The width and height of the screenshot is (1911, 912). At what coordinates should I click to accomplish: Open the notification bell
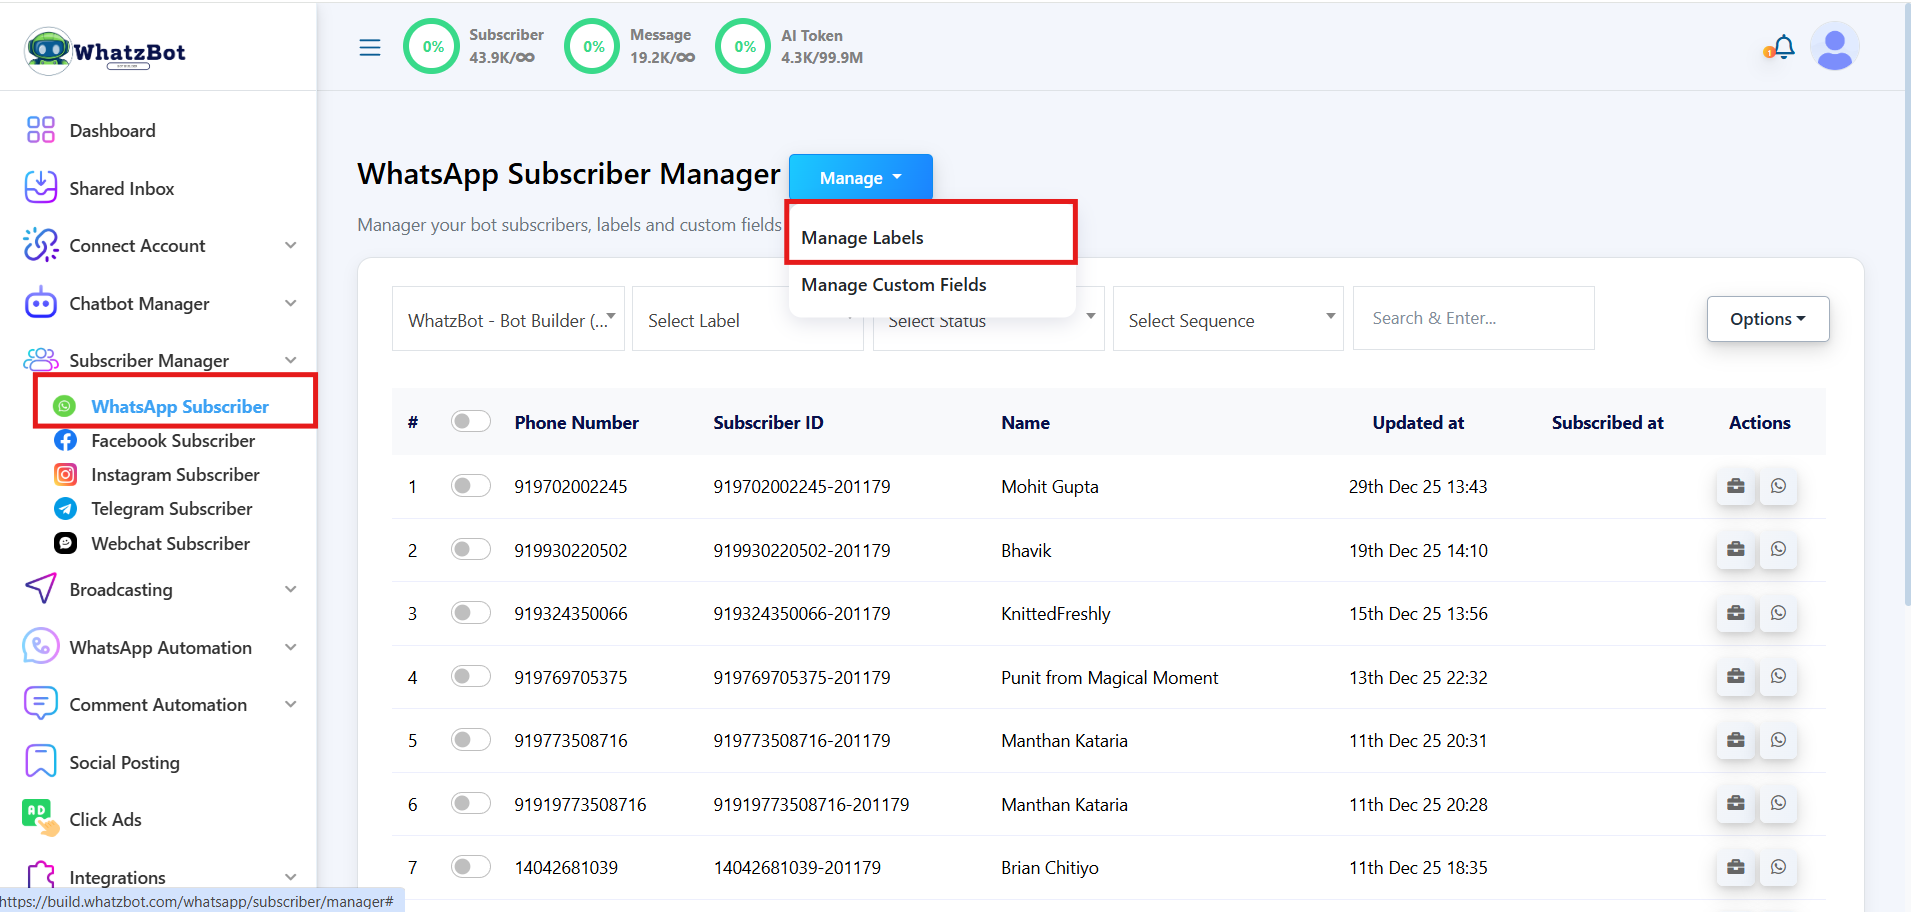1783,46
